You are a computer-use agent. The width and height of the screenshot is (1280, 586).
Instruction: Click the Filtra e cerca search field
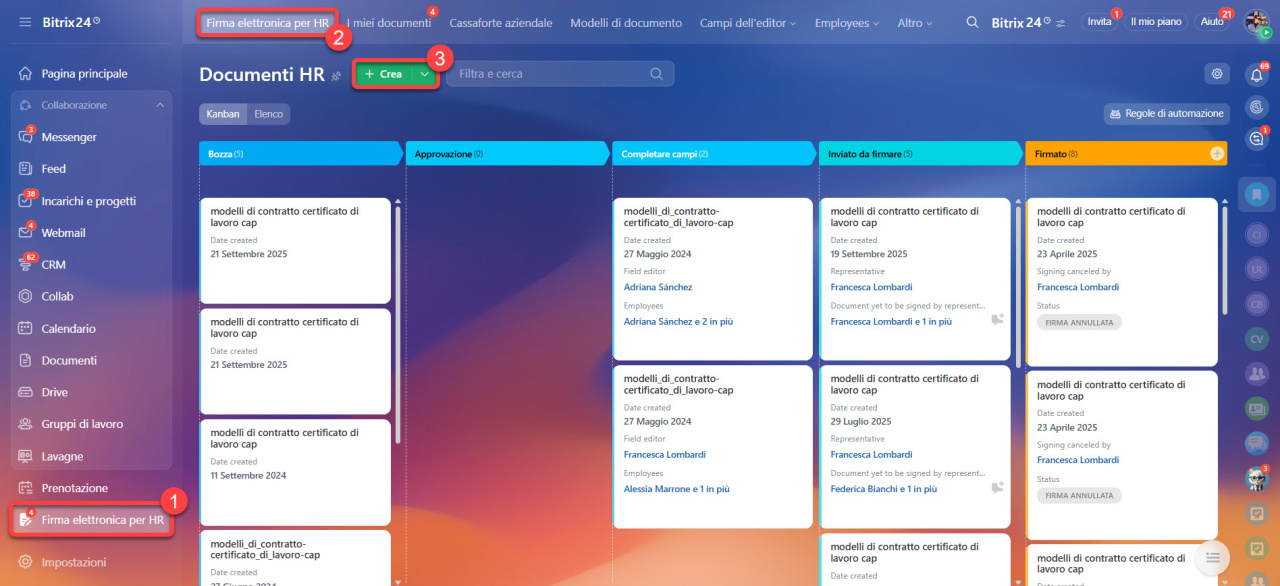[550, 74]
